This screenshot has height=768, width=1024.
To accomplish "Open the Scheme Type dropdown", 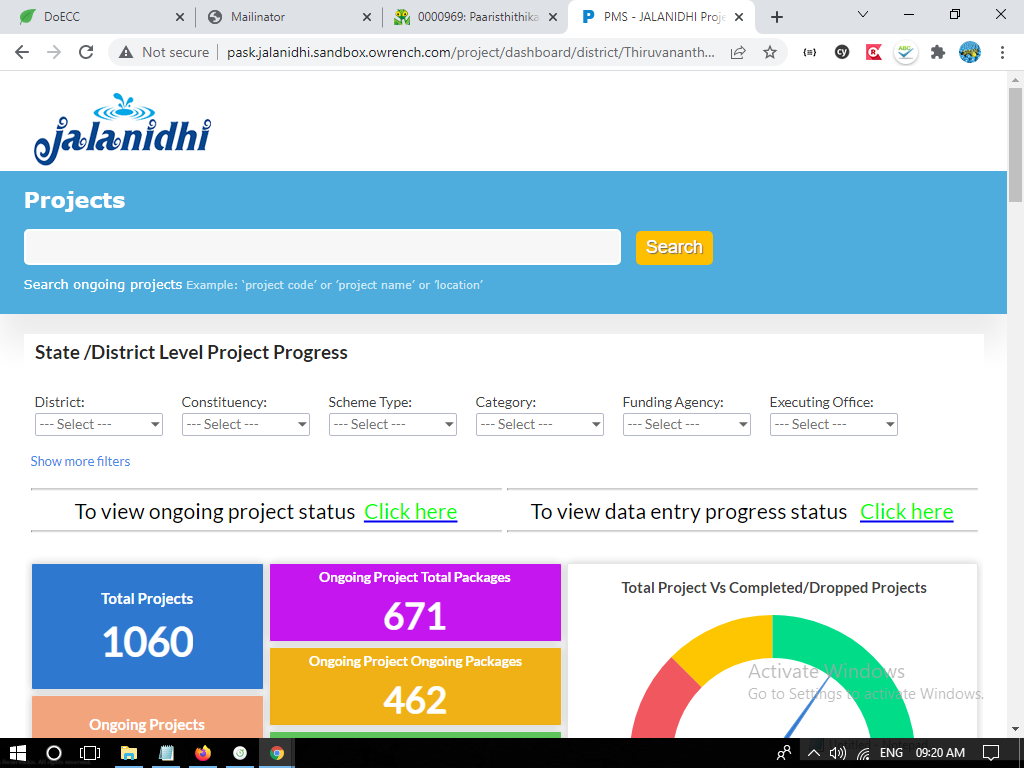I will [392, 425].
